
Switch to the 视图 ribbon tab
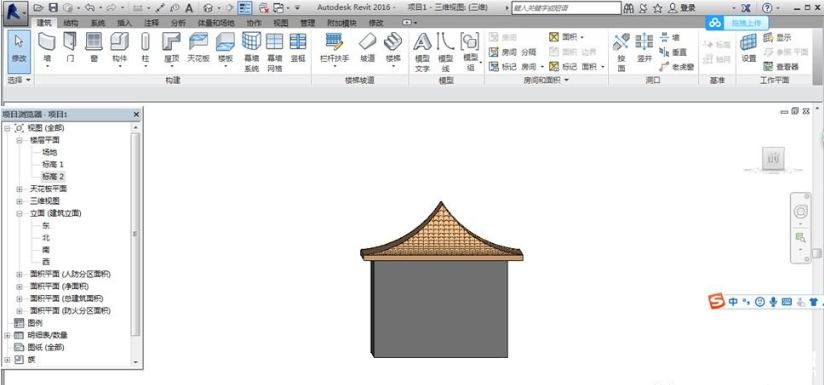pyautogui.click(x=281, y=23)
